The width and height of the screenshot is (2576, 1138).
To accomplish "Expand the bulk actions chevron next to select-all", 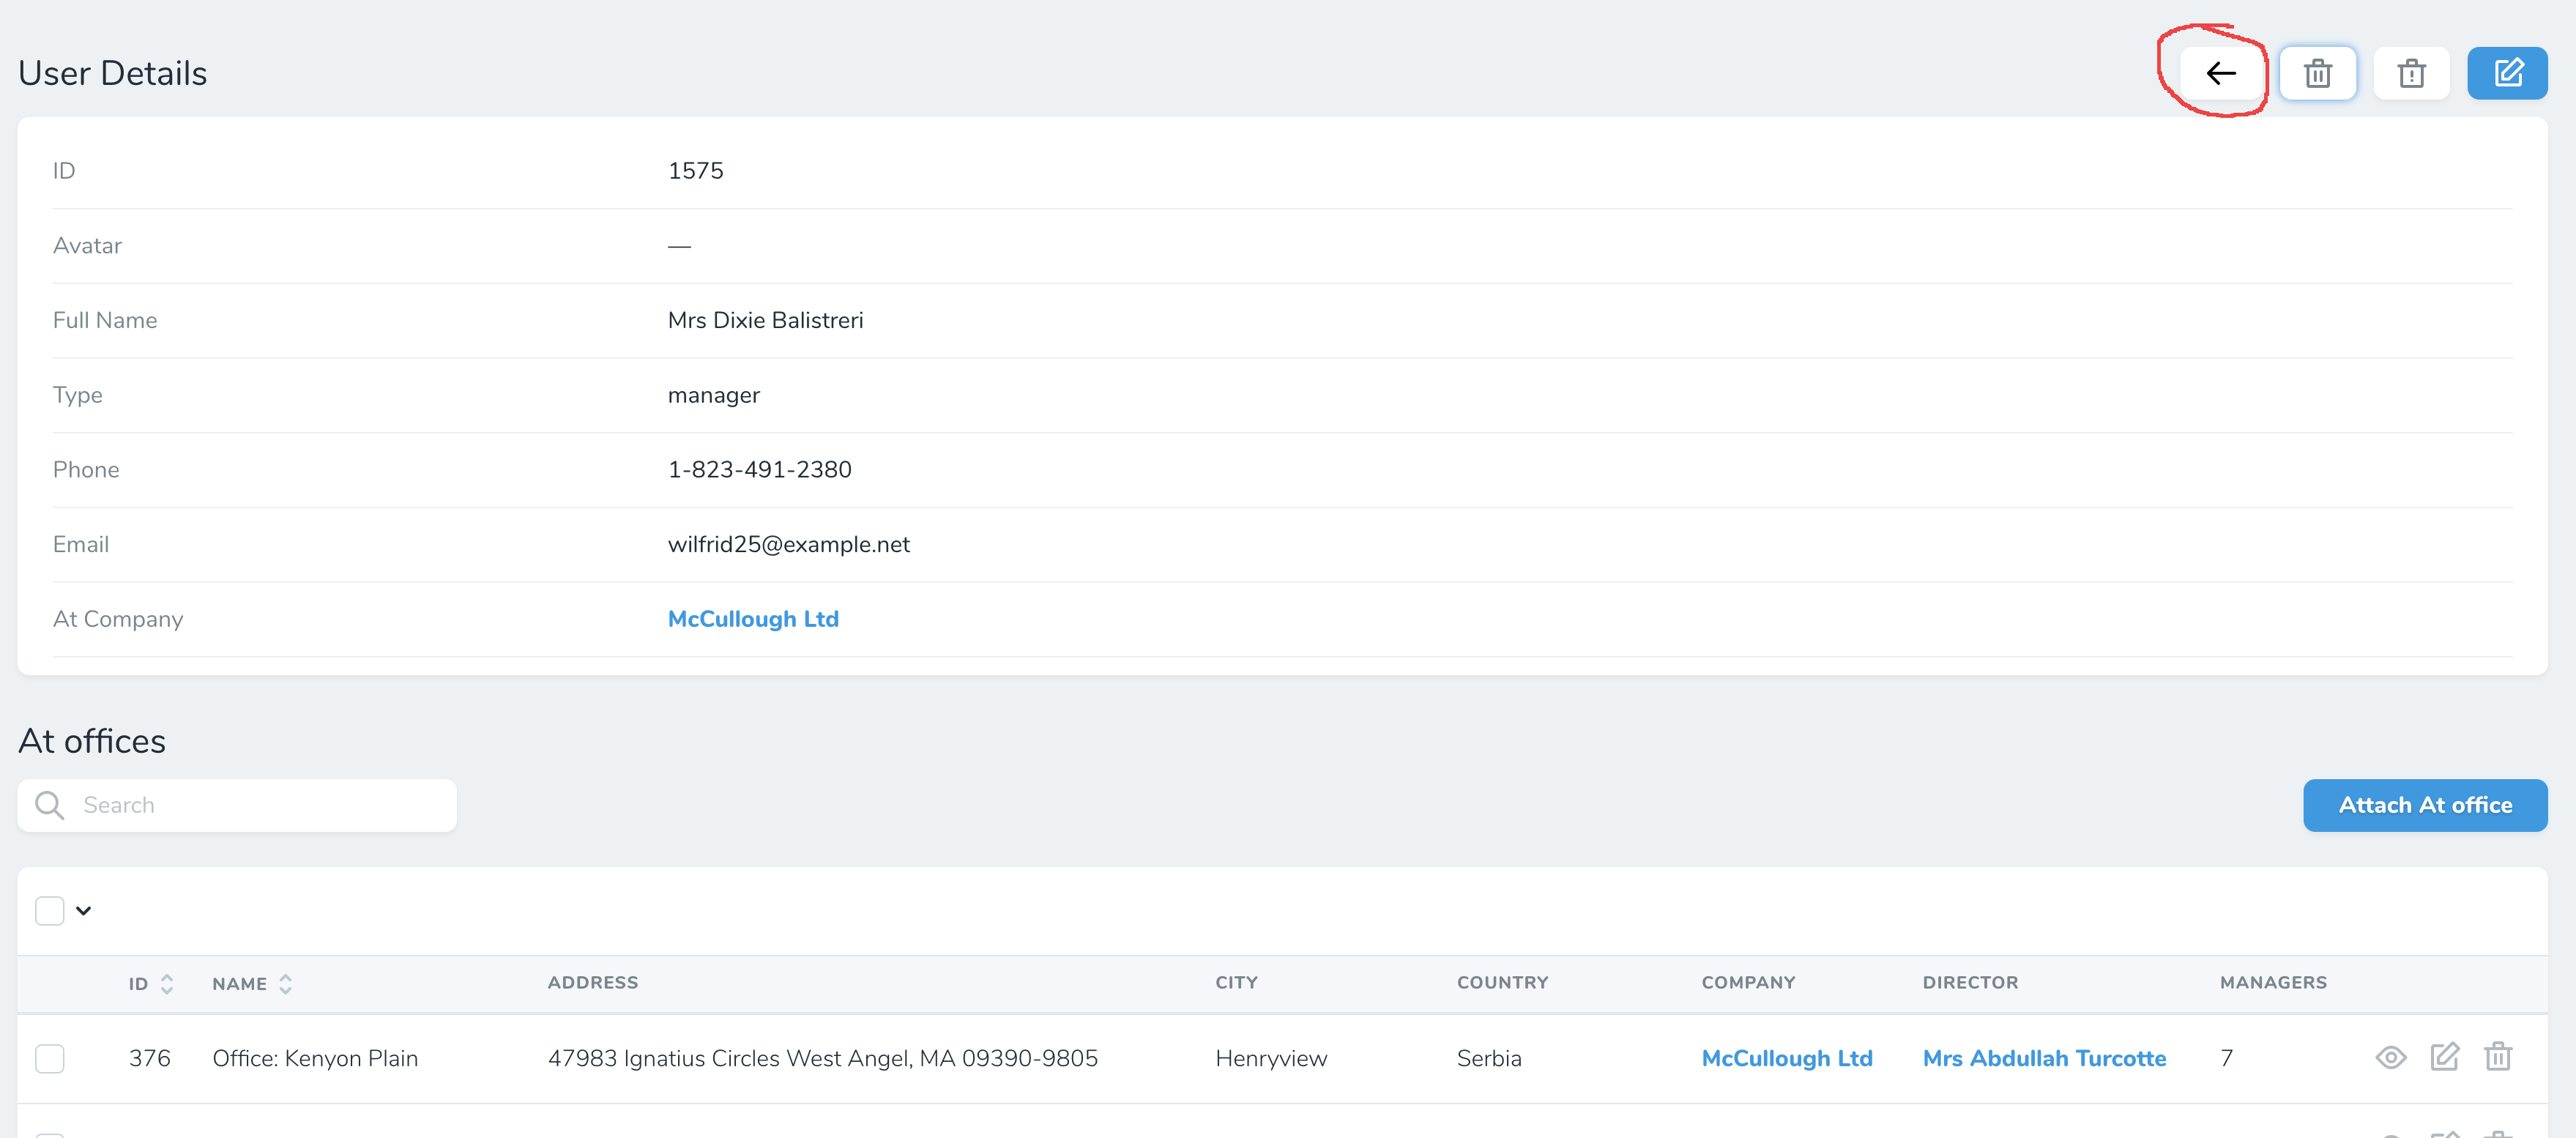I will [x=84, y=910].
